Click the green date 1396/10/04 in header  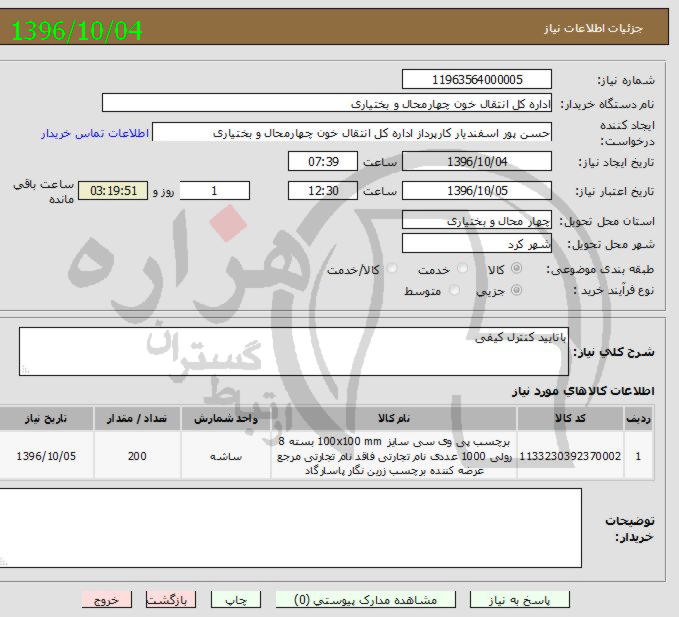77,31
